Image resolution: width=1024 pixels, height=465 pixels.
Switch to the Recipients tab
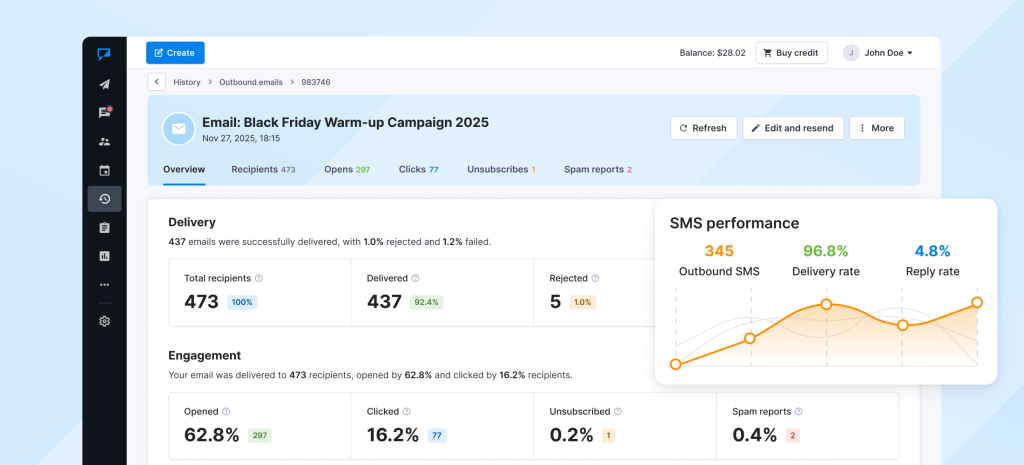(263, 170)
